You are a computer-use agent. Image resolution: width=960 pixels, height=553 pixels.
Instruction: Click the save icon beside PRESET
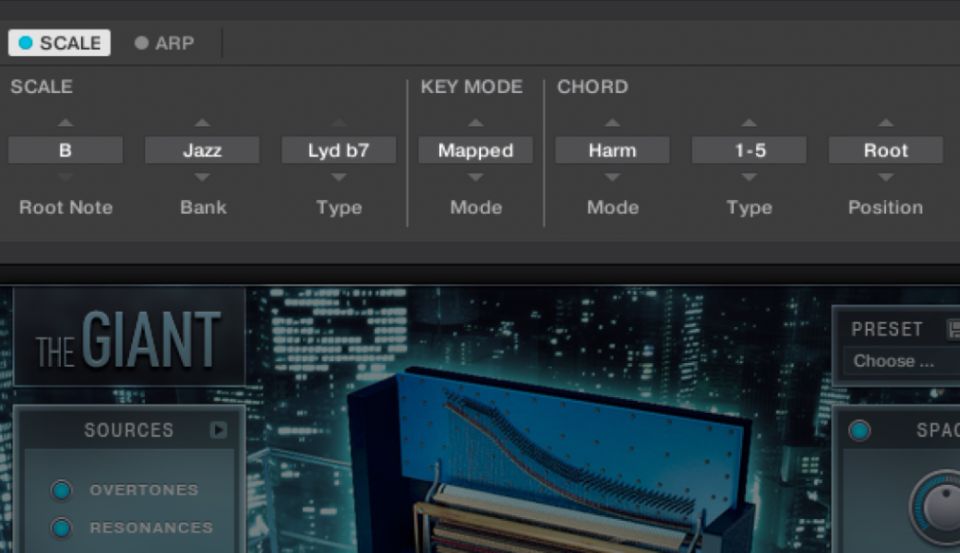pos(954,329)
